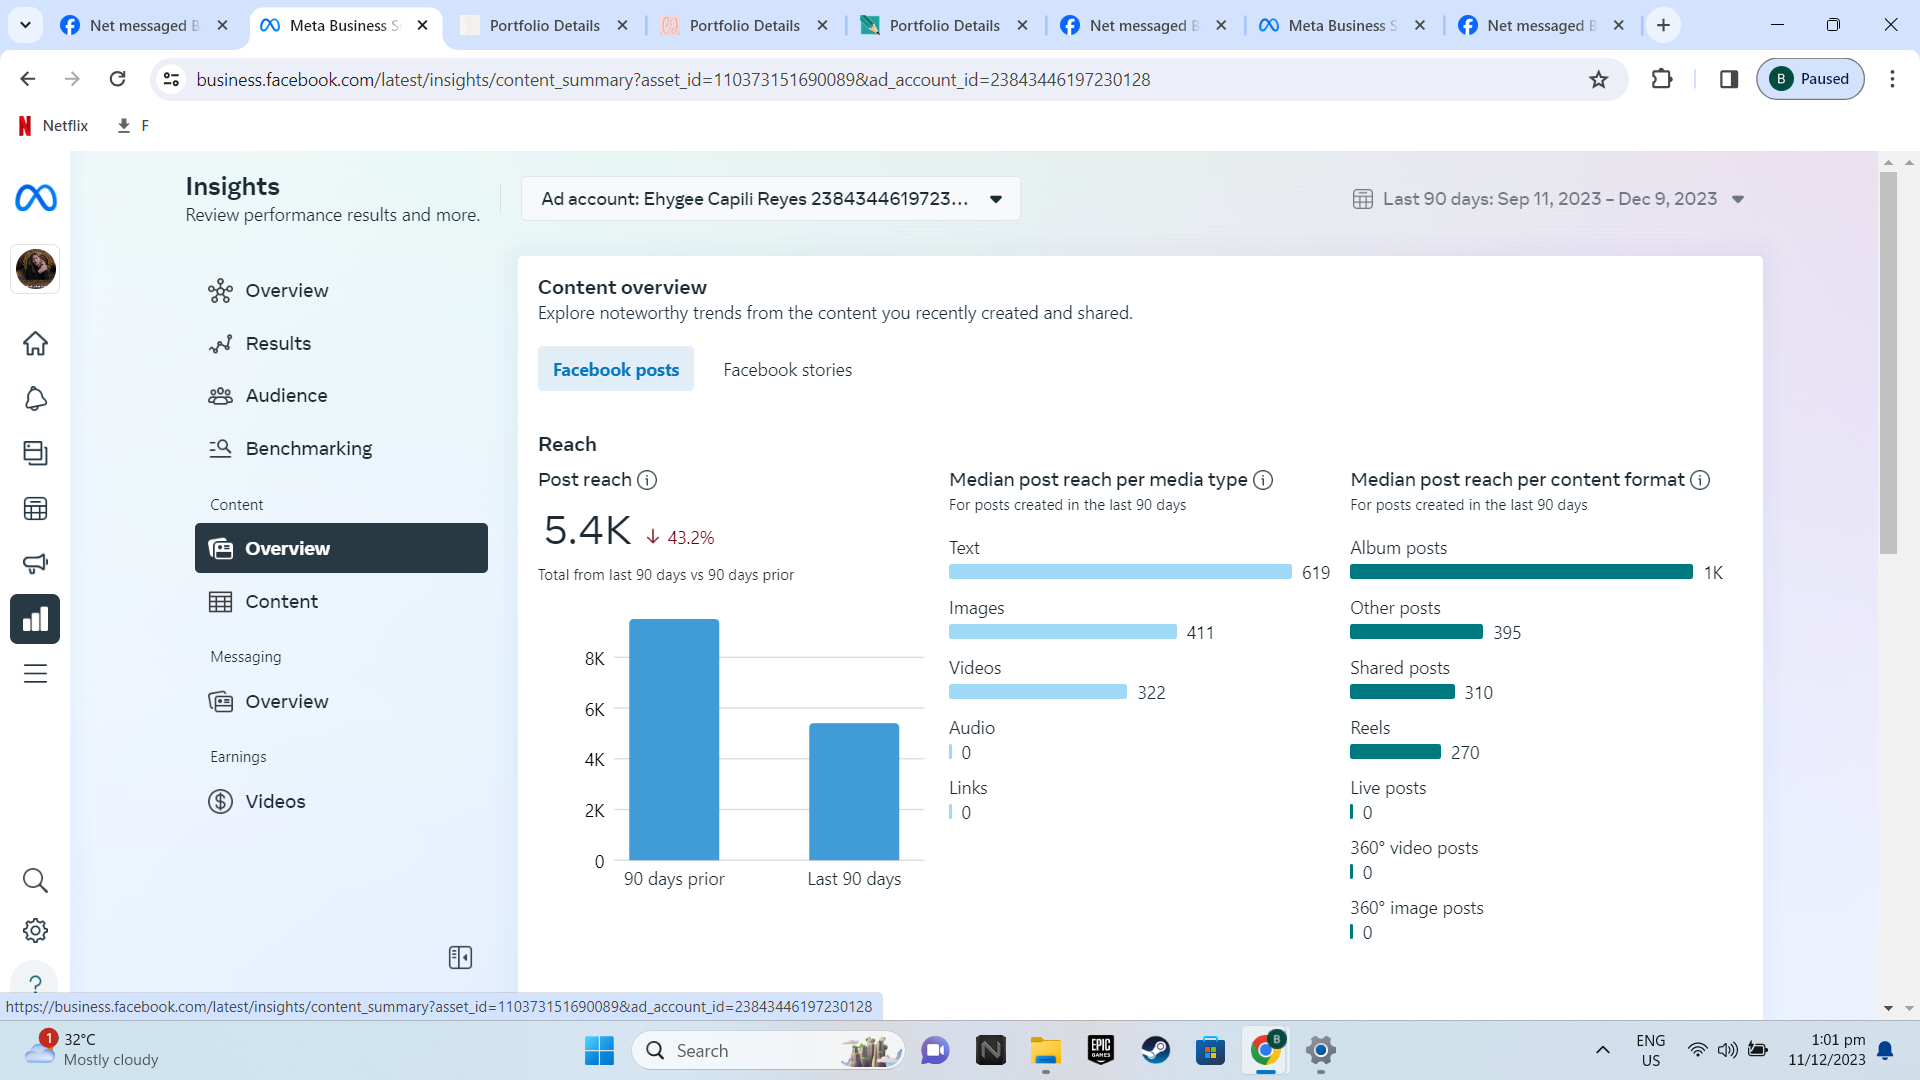Select Benchmarking in the Insights menu
The image size is (1920, 1080).
(x=308, y=449)
